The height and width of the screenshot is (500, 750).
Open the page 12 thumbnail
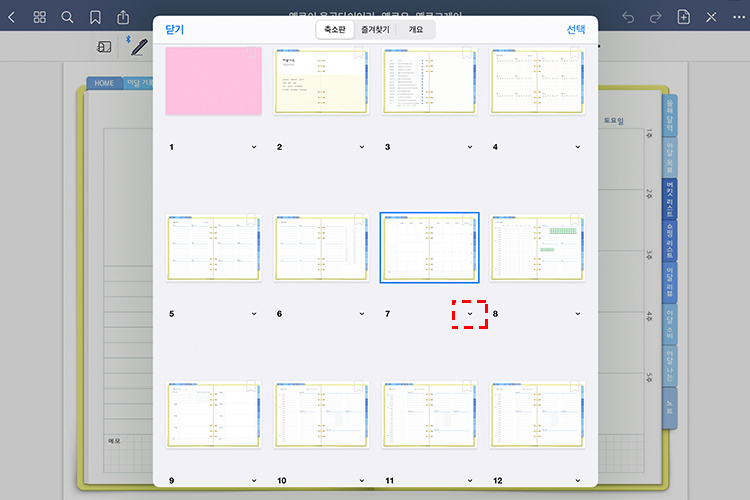click(537, 414)
